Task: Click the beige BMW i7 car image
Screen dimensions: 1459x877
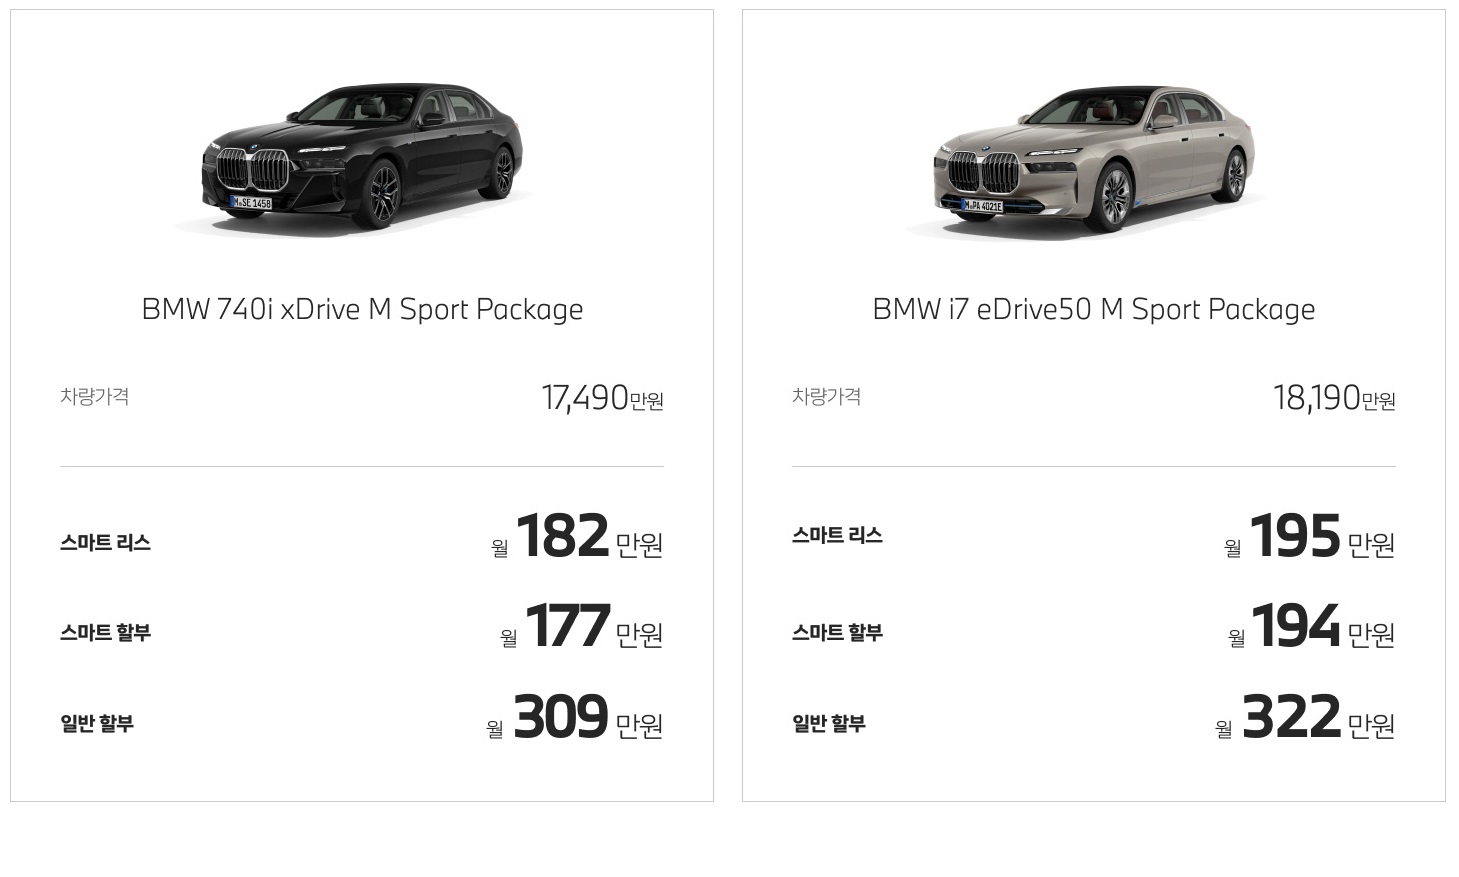Action: tap(1094, 160)
